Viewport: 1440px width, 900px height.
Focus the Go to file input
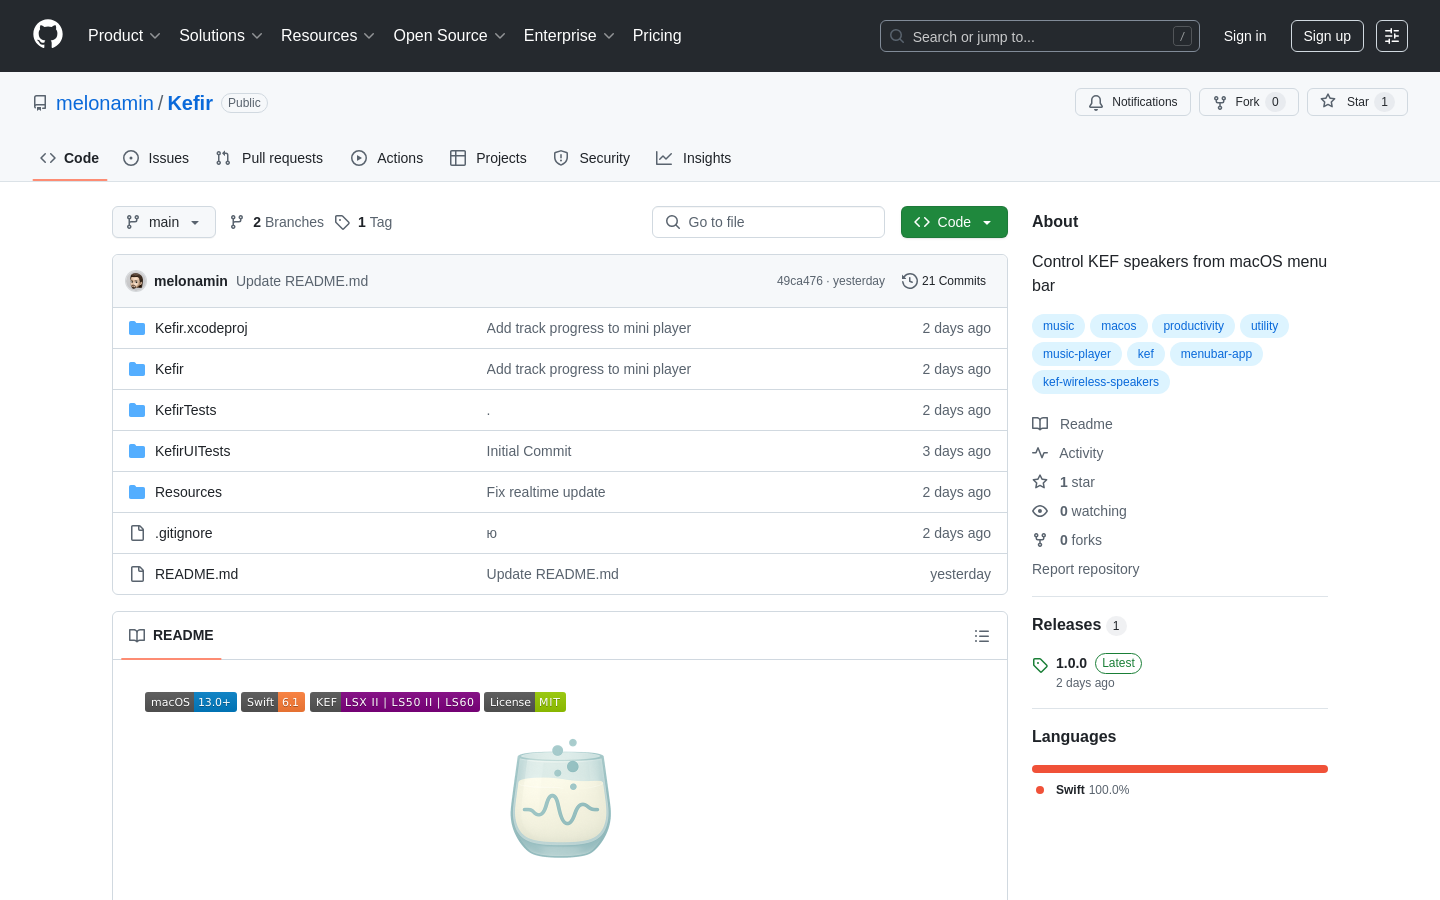coord(768,222)
